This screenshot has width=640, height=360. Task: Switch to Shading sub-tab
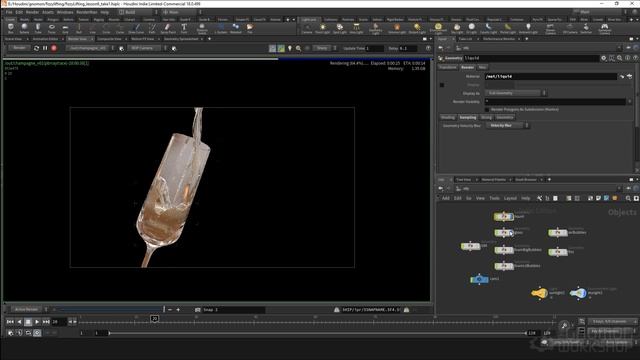[447, 118]
